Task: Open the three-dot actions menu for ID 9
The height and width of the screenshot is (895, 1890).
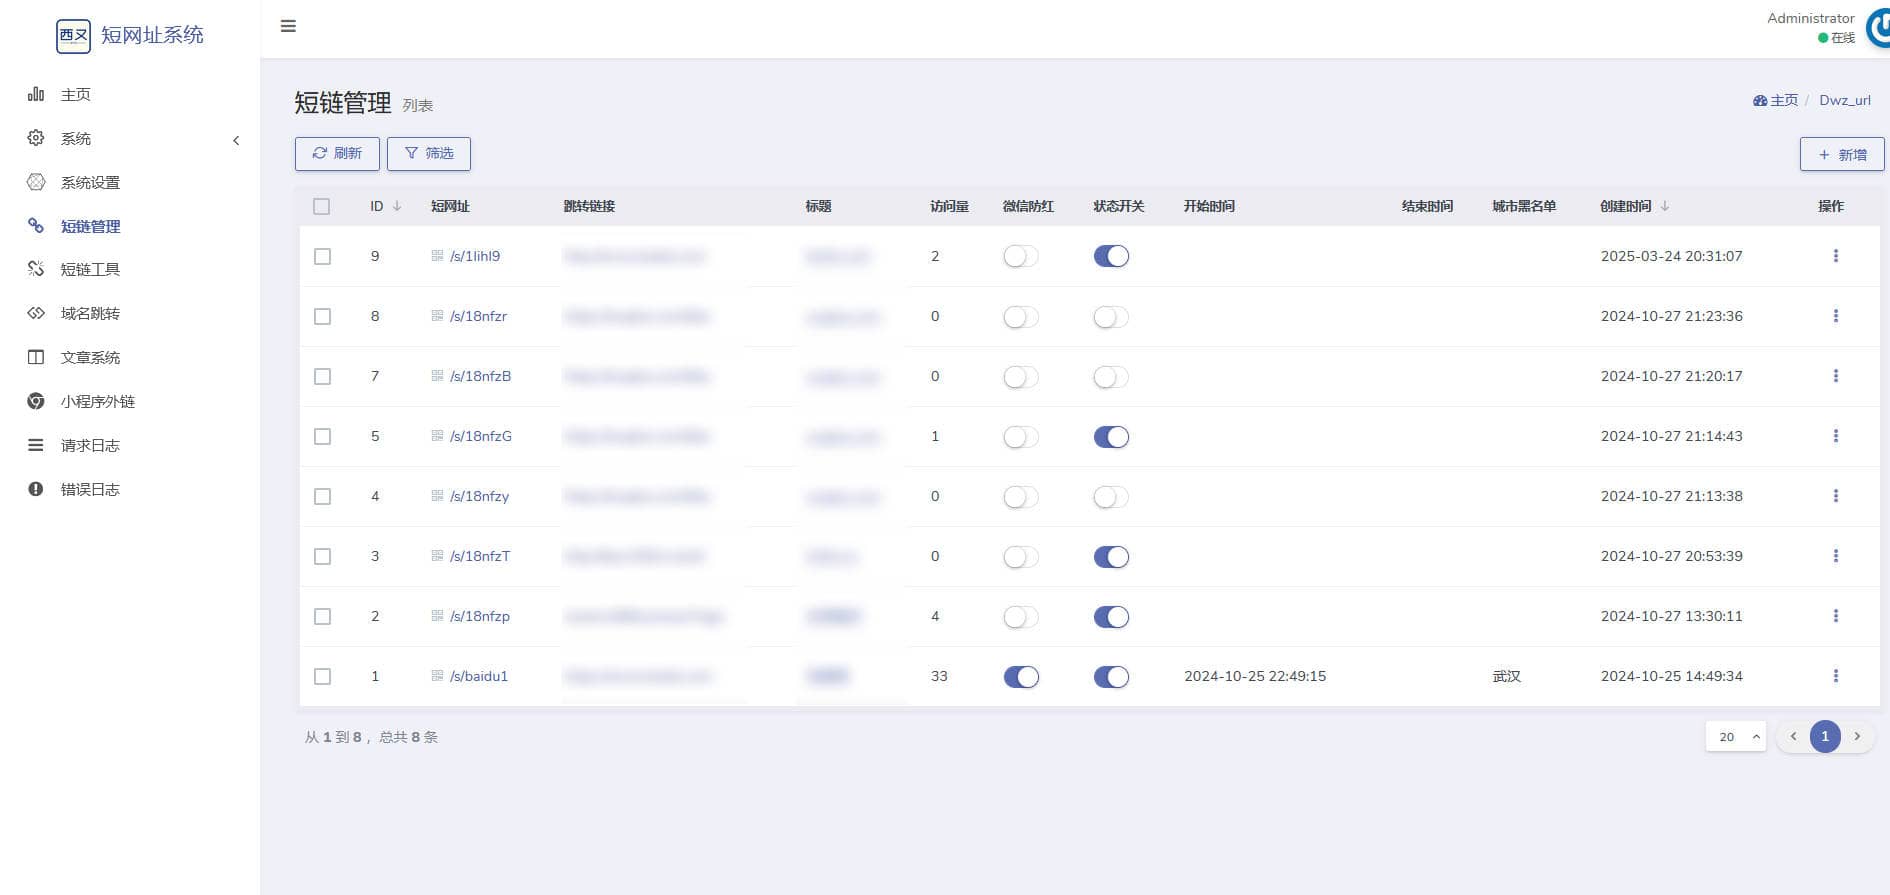Action: pyautogui.click(x=1835, y=256)
